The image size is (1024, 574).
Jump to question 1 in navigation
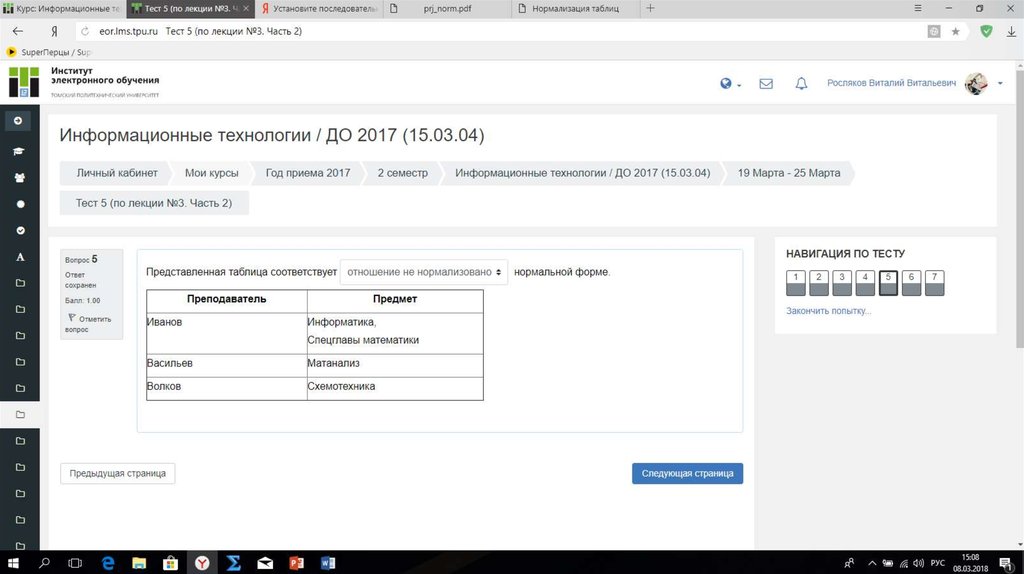tap(795, 283)
